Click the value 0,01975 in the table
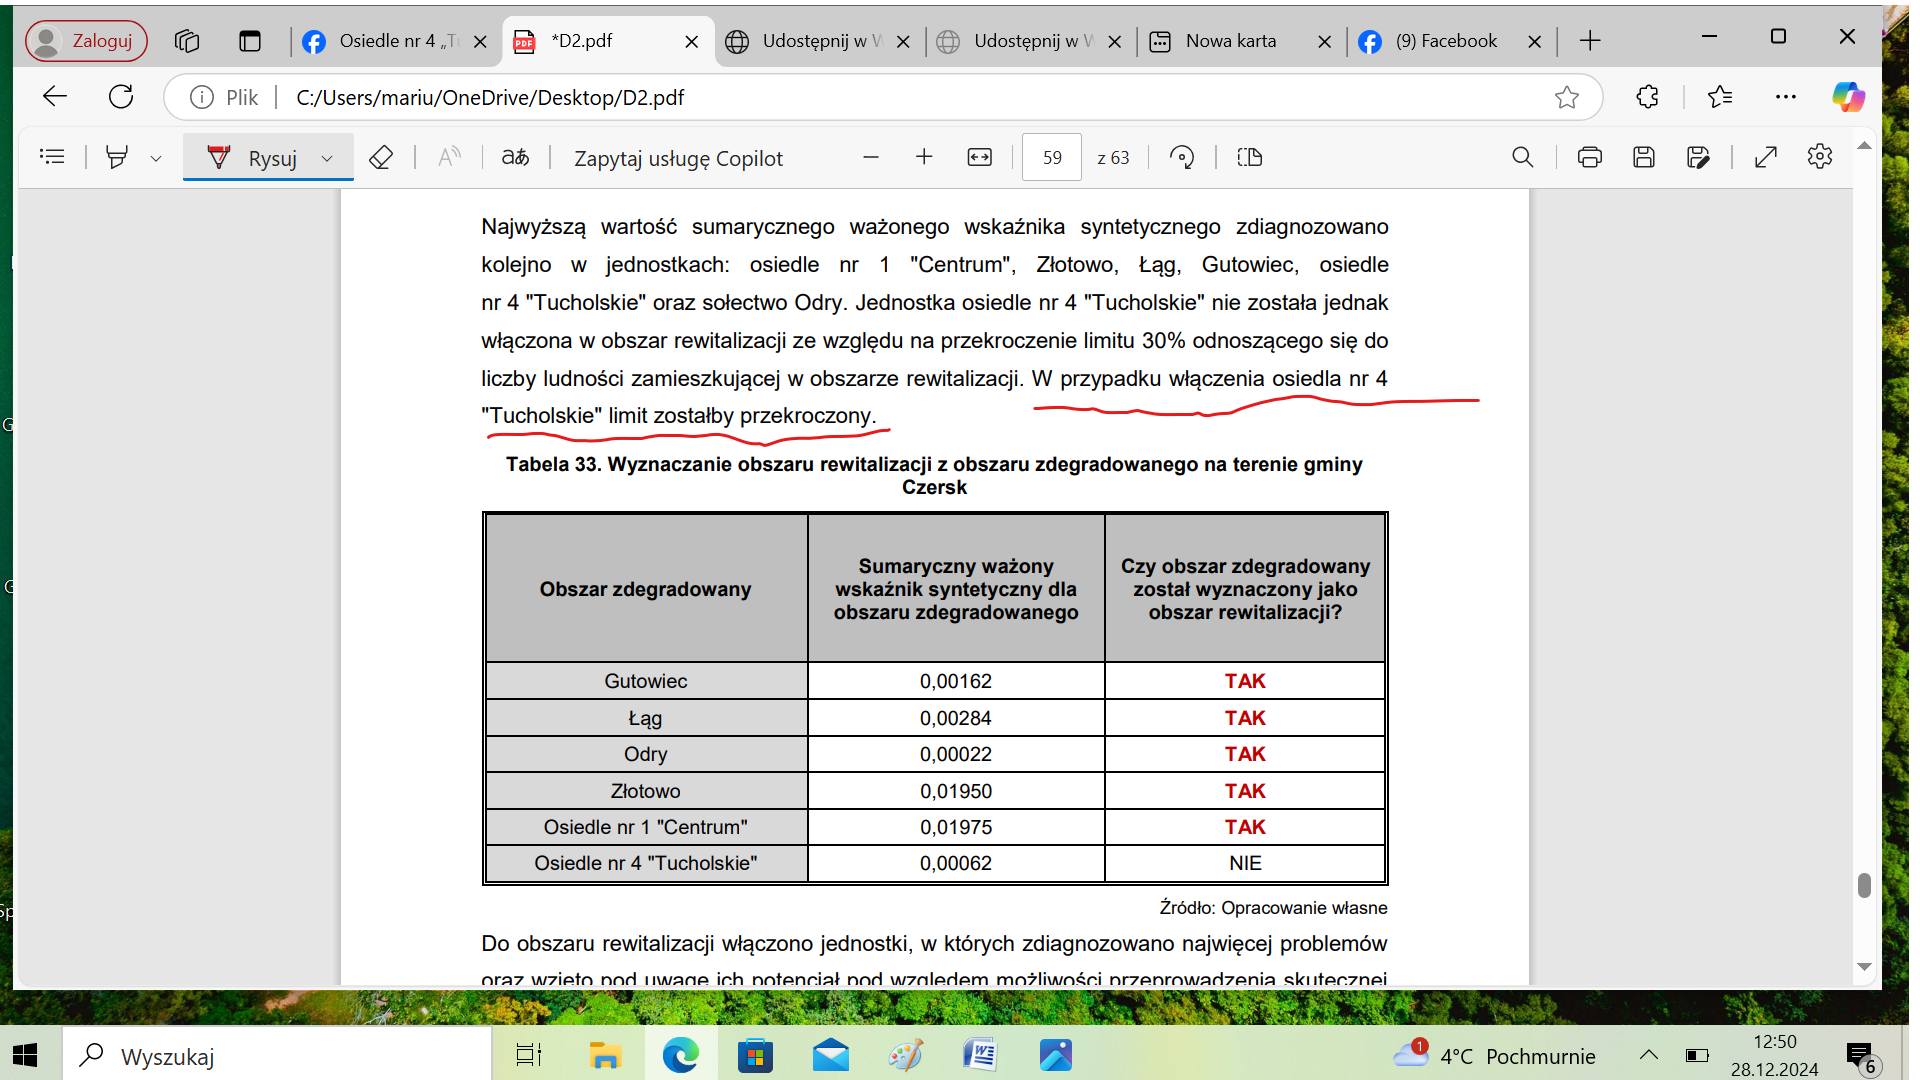 (956, 827)
